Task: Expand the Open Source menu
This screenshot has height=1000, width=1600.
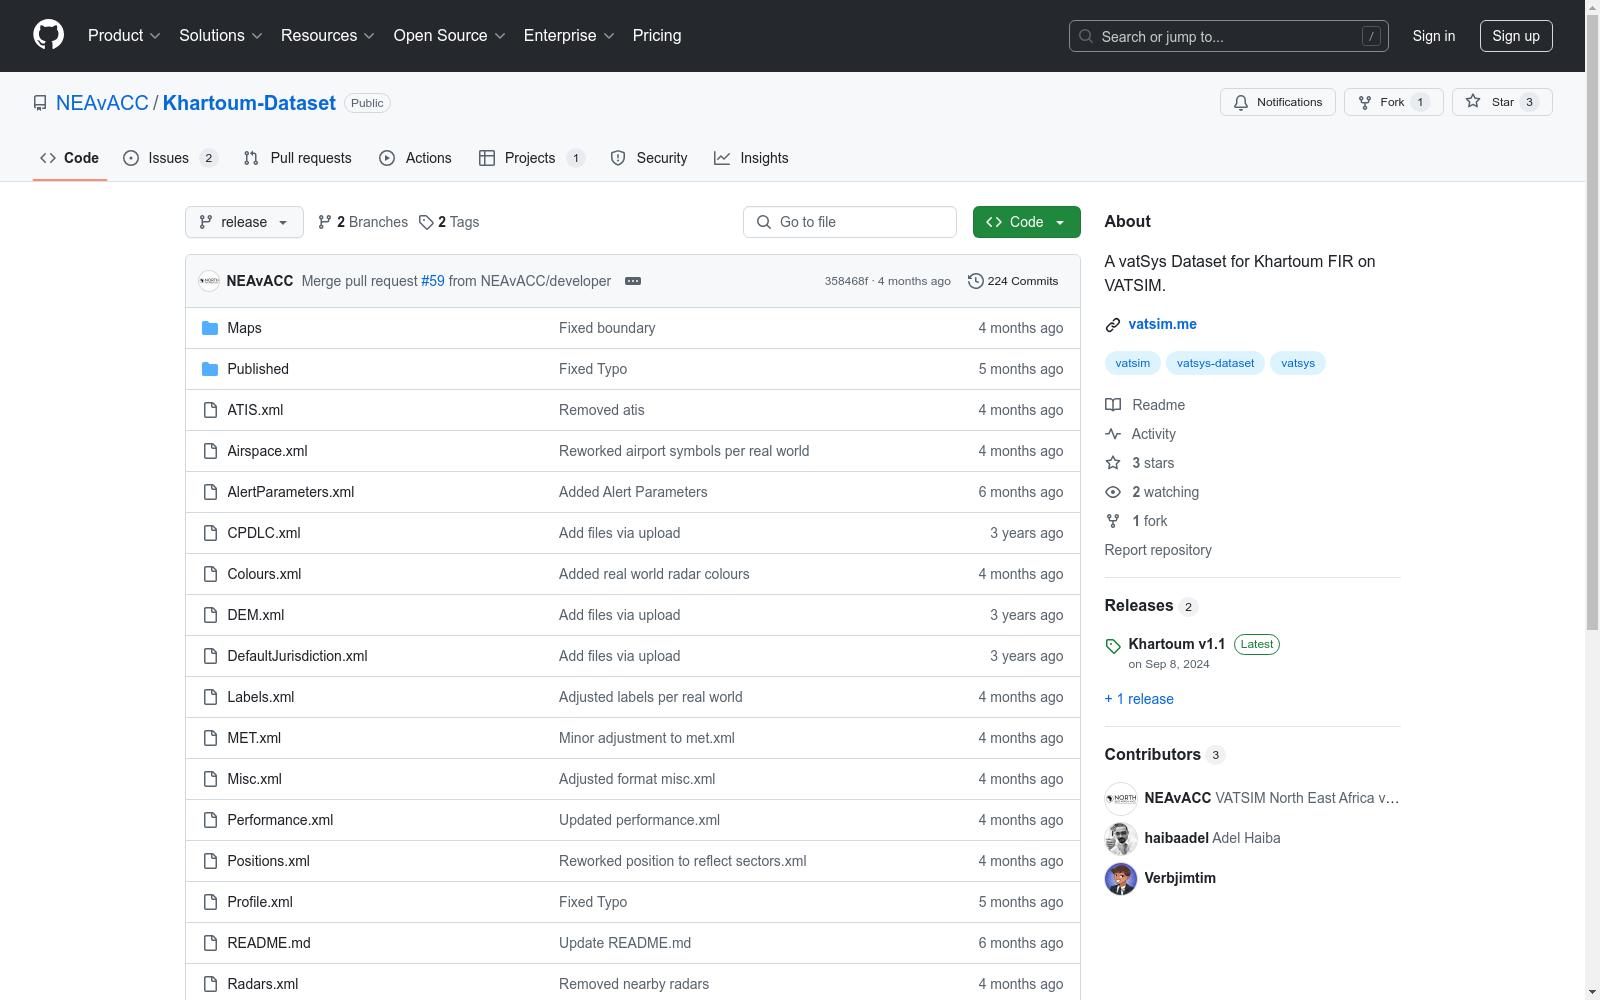Action: click(450, 36)
